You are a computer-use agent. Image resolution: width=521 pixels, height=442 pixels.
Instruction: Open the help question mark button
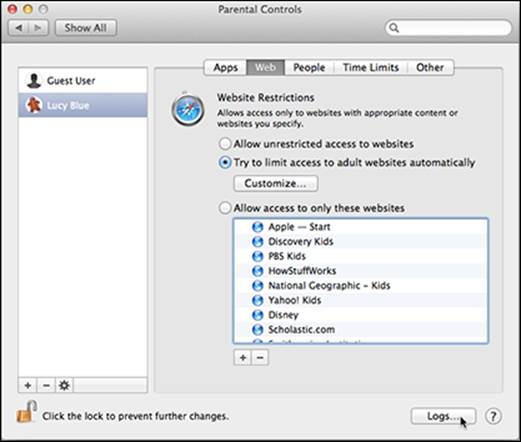[493, 416]
